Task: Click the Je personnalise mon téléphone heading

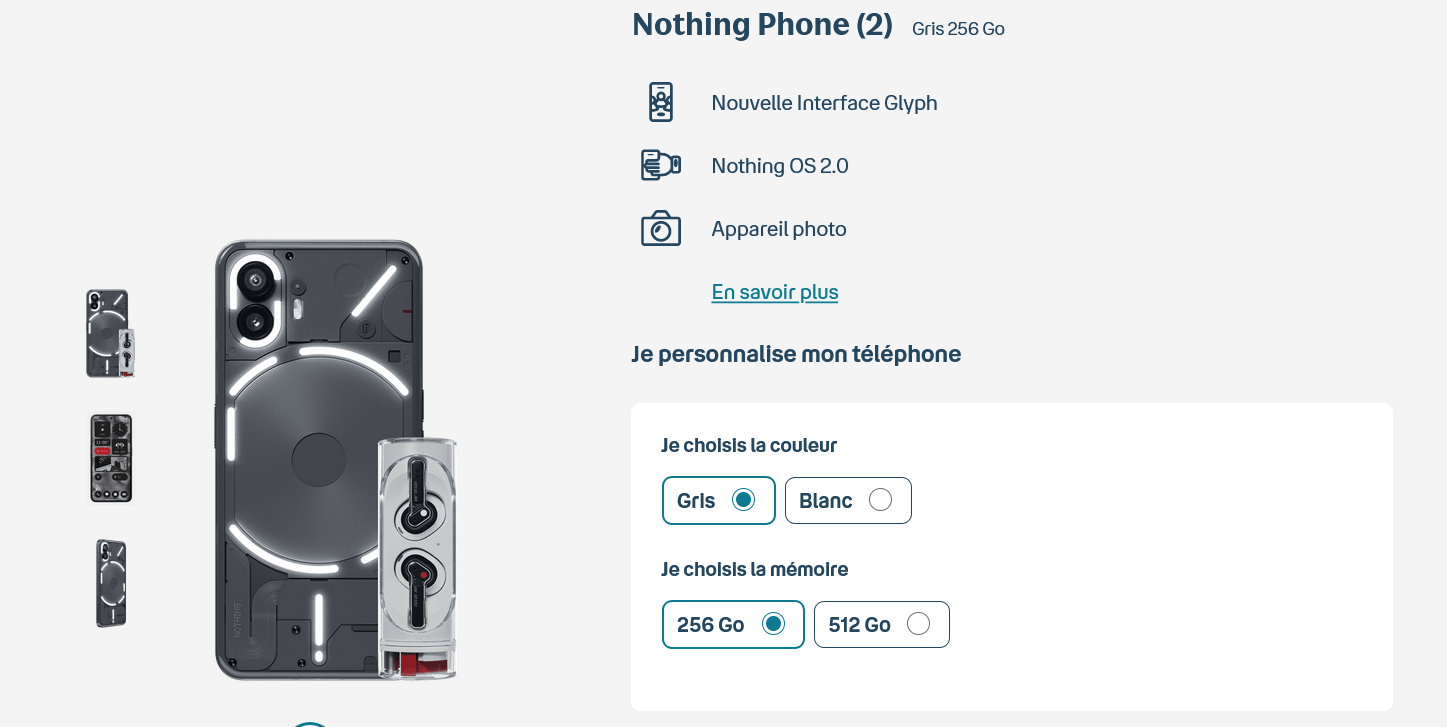Action: tap(796, 354)
